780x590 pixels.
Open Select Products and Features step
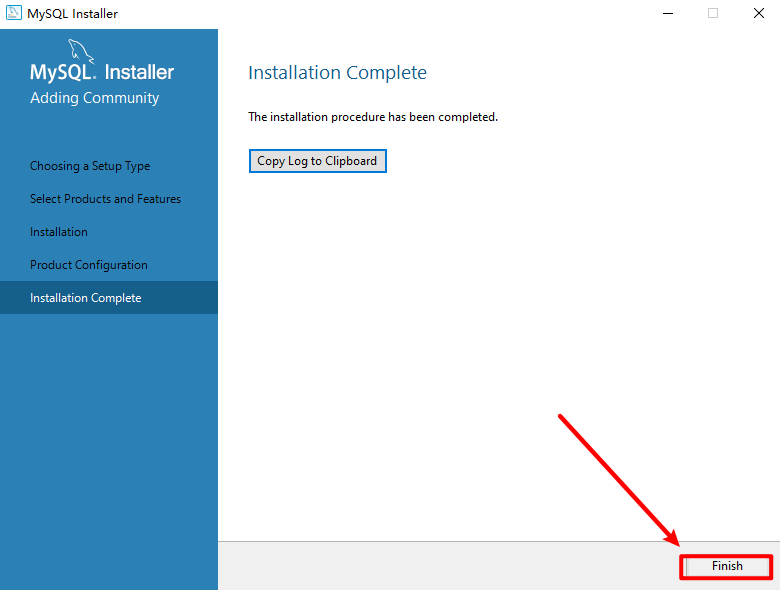[x=105, y=199]
